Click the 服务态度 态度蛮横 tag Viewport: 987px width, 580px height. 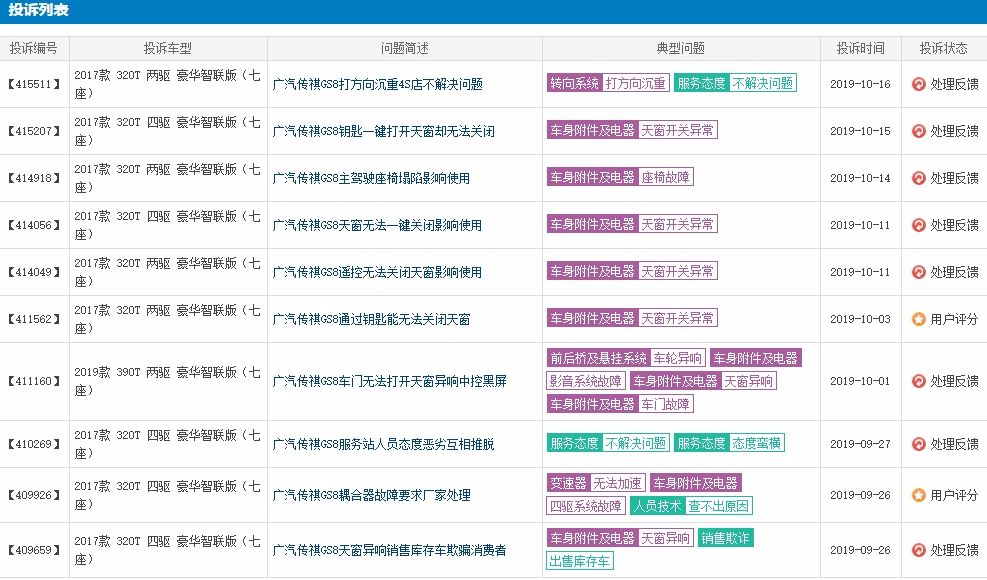coord(729,443)
